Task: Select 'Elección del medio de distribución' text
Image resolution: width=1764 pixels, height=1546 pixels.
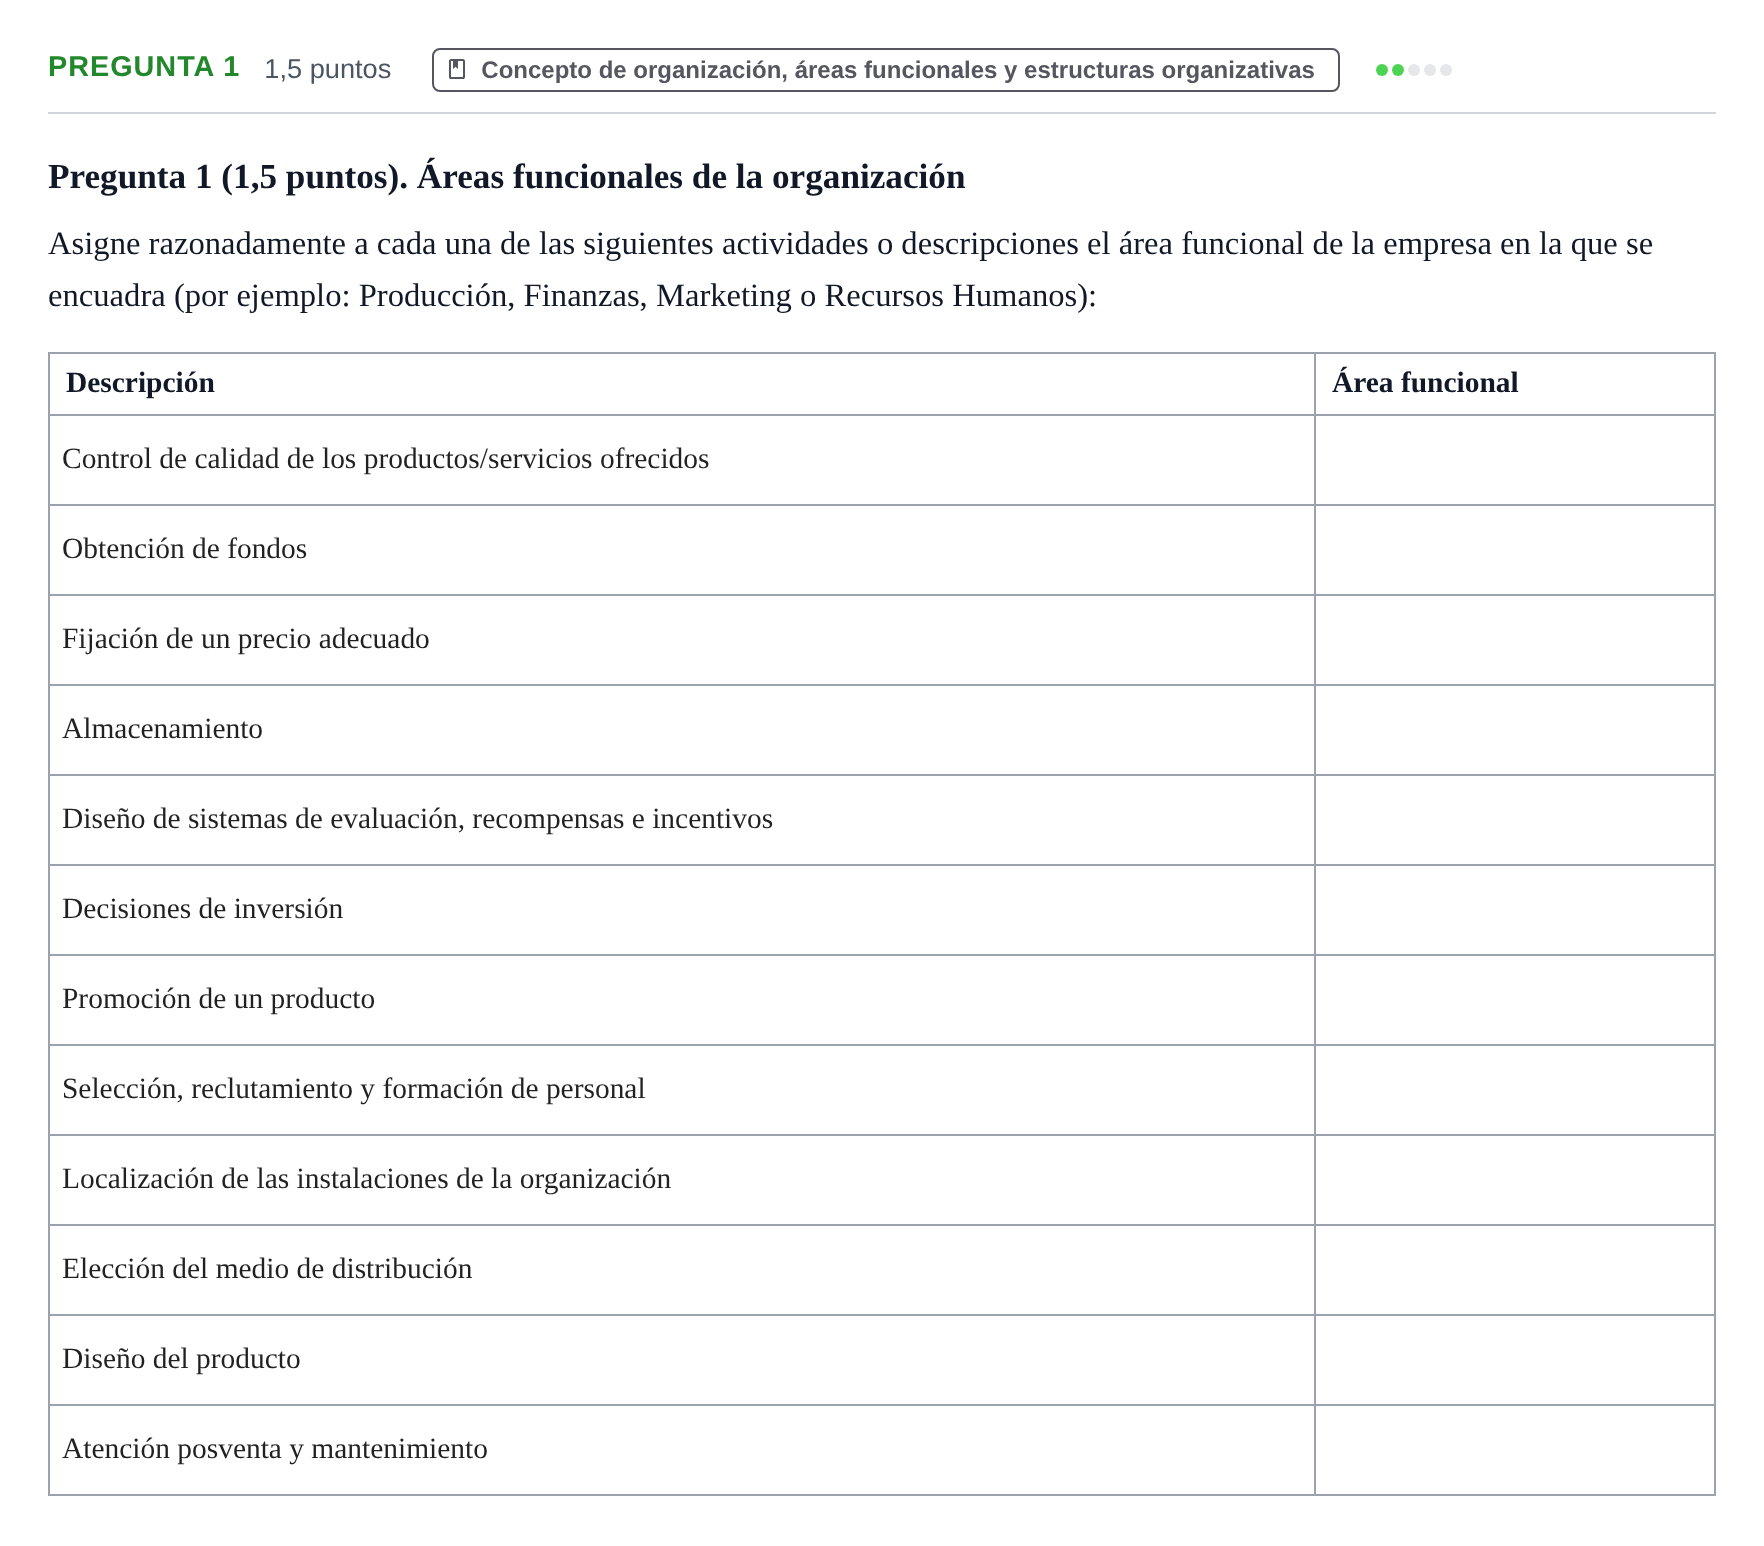Action: coord(267,1269)
